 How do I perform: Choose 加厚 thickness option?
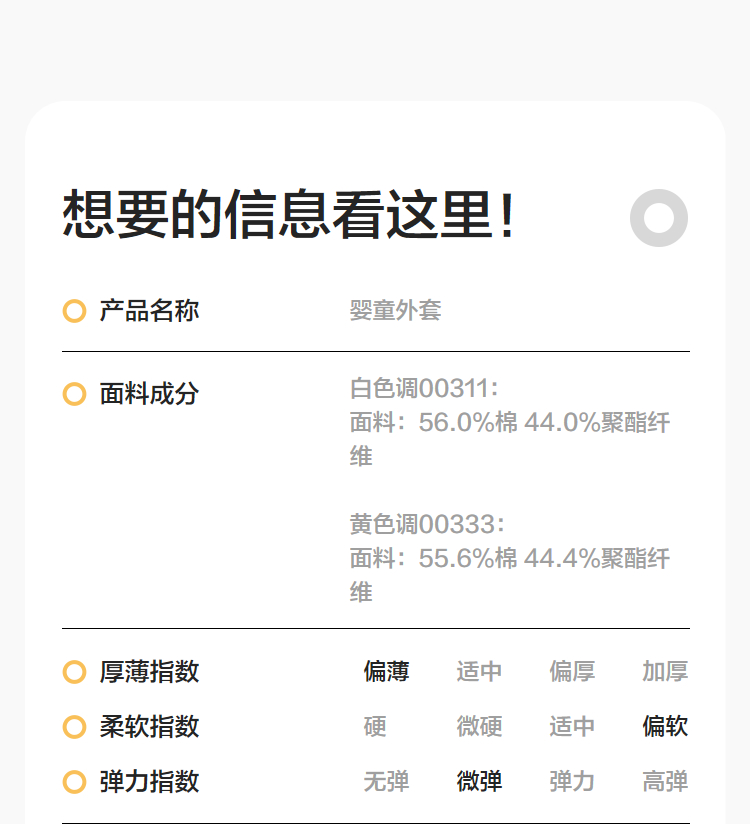(x=665, y=672)
